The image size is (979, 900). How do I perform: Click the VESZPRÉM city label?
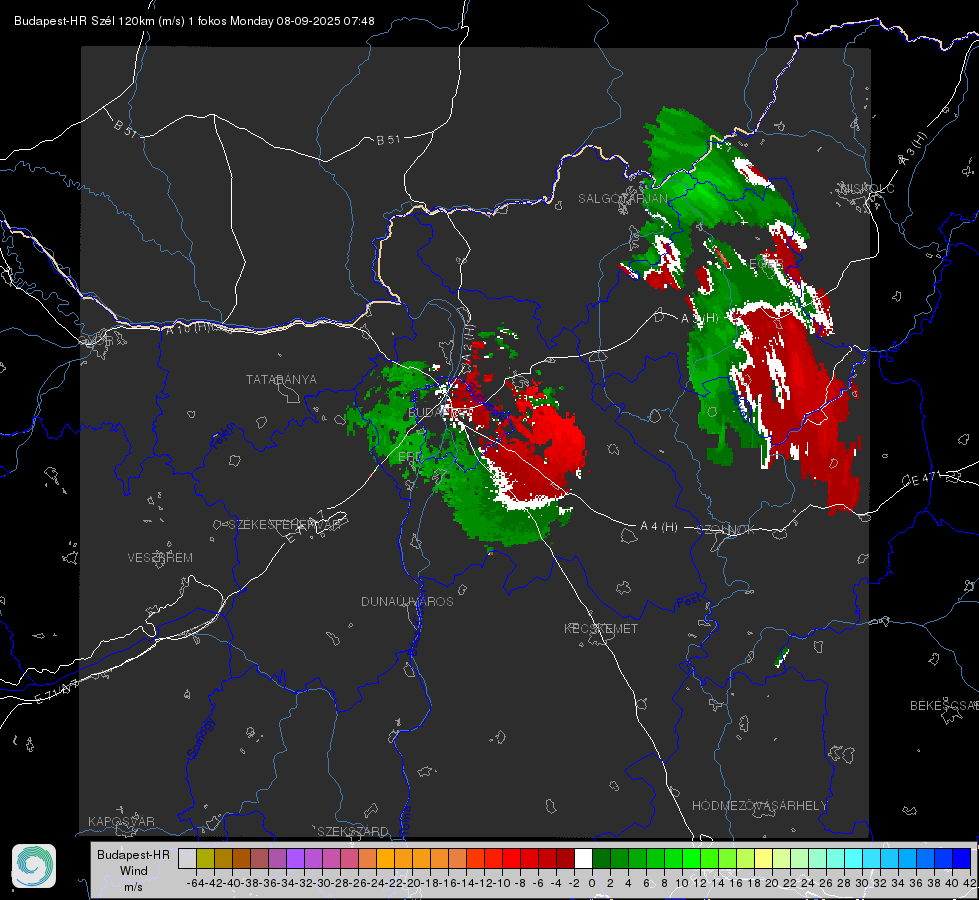[160, 558]
